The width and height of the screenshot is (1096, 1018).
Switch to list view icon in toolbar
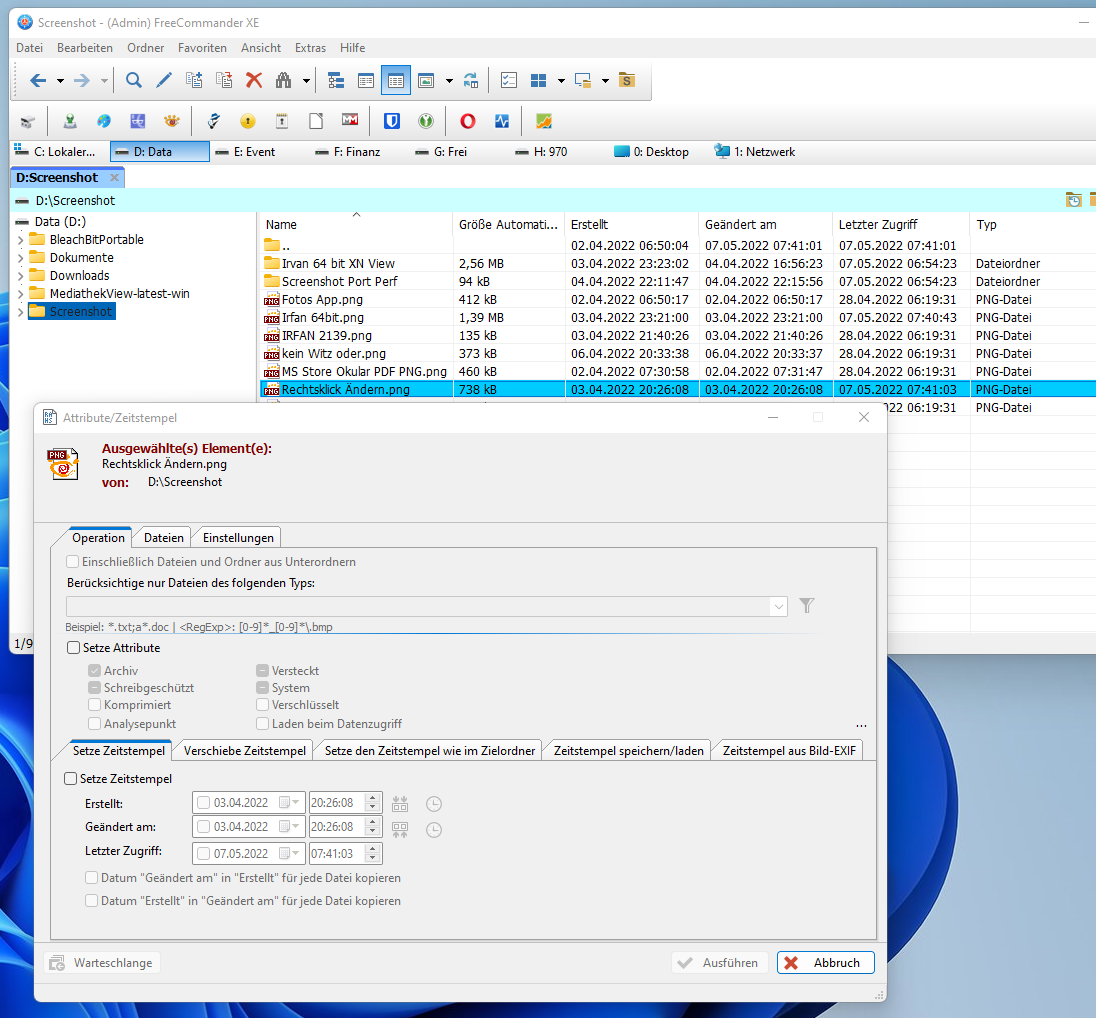[366, 80]
